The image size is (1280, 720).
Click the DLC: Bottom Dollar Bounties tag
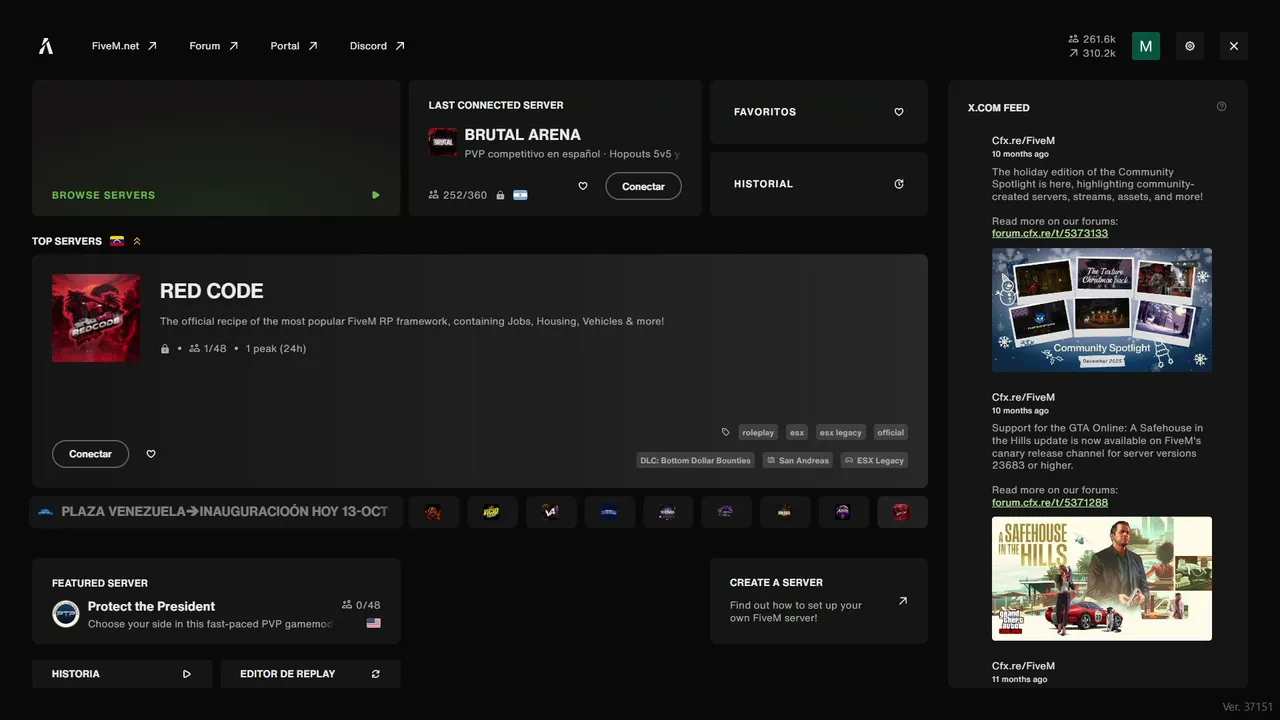tap(695, 460)
